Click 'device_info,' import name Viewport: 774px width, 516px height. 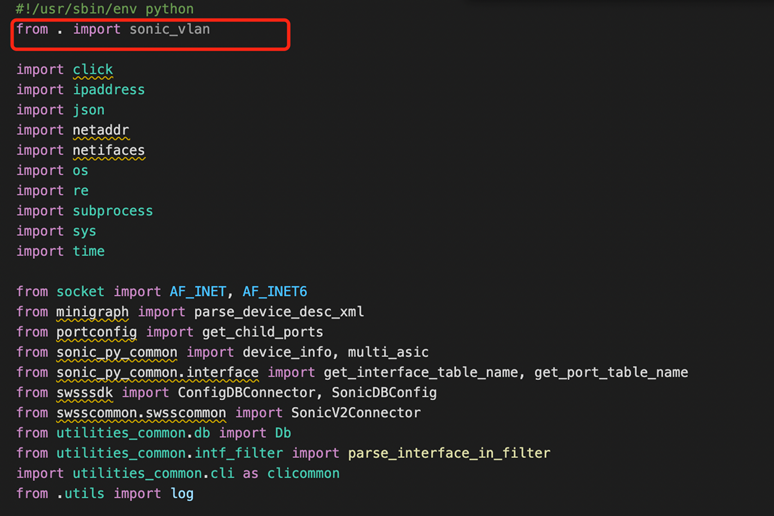[x=291, y=353]
